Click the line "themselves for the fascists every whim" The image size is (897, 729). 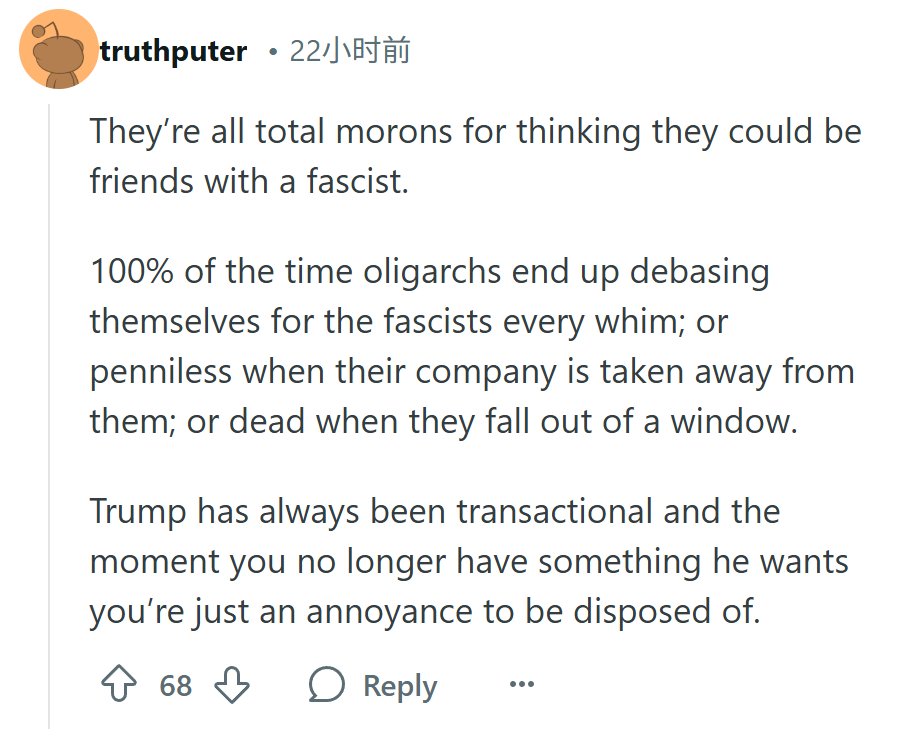coord(409,322)
